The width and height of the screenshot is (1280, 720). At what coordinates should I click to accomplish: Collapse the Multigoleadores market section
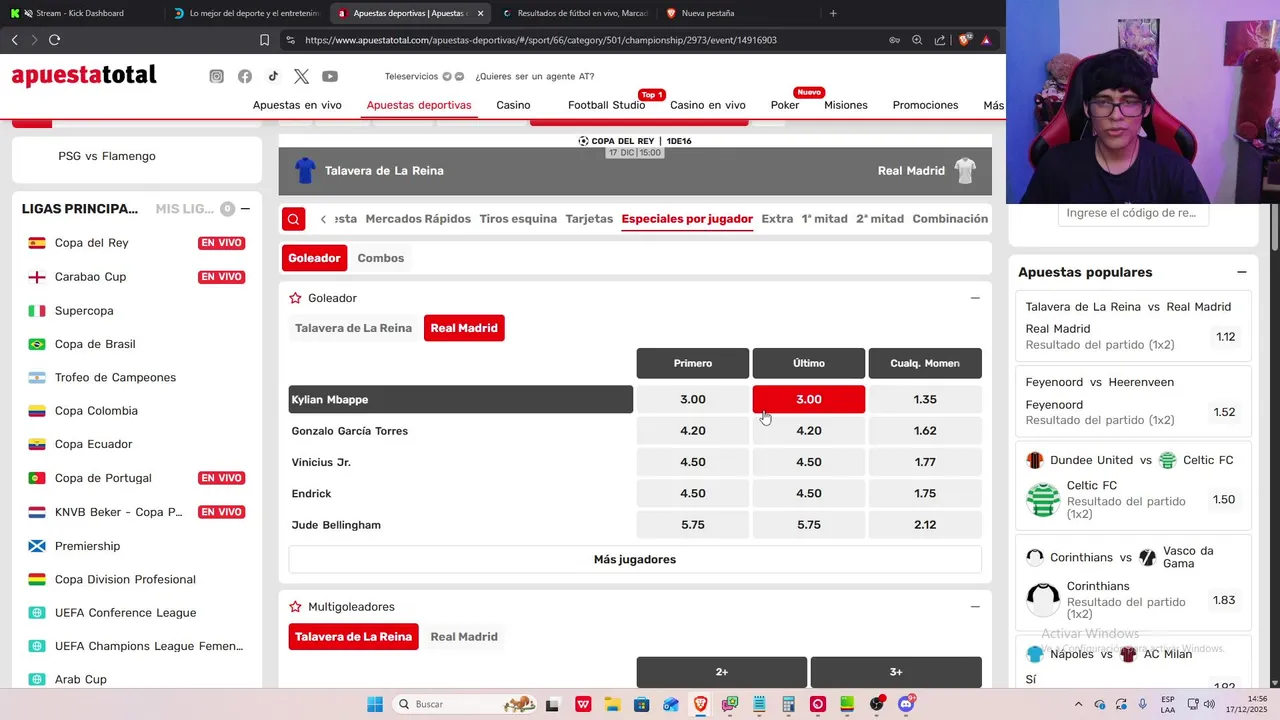pyautogui.click(x=975, y=607)
